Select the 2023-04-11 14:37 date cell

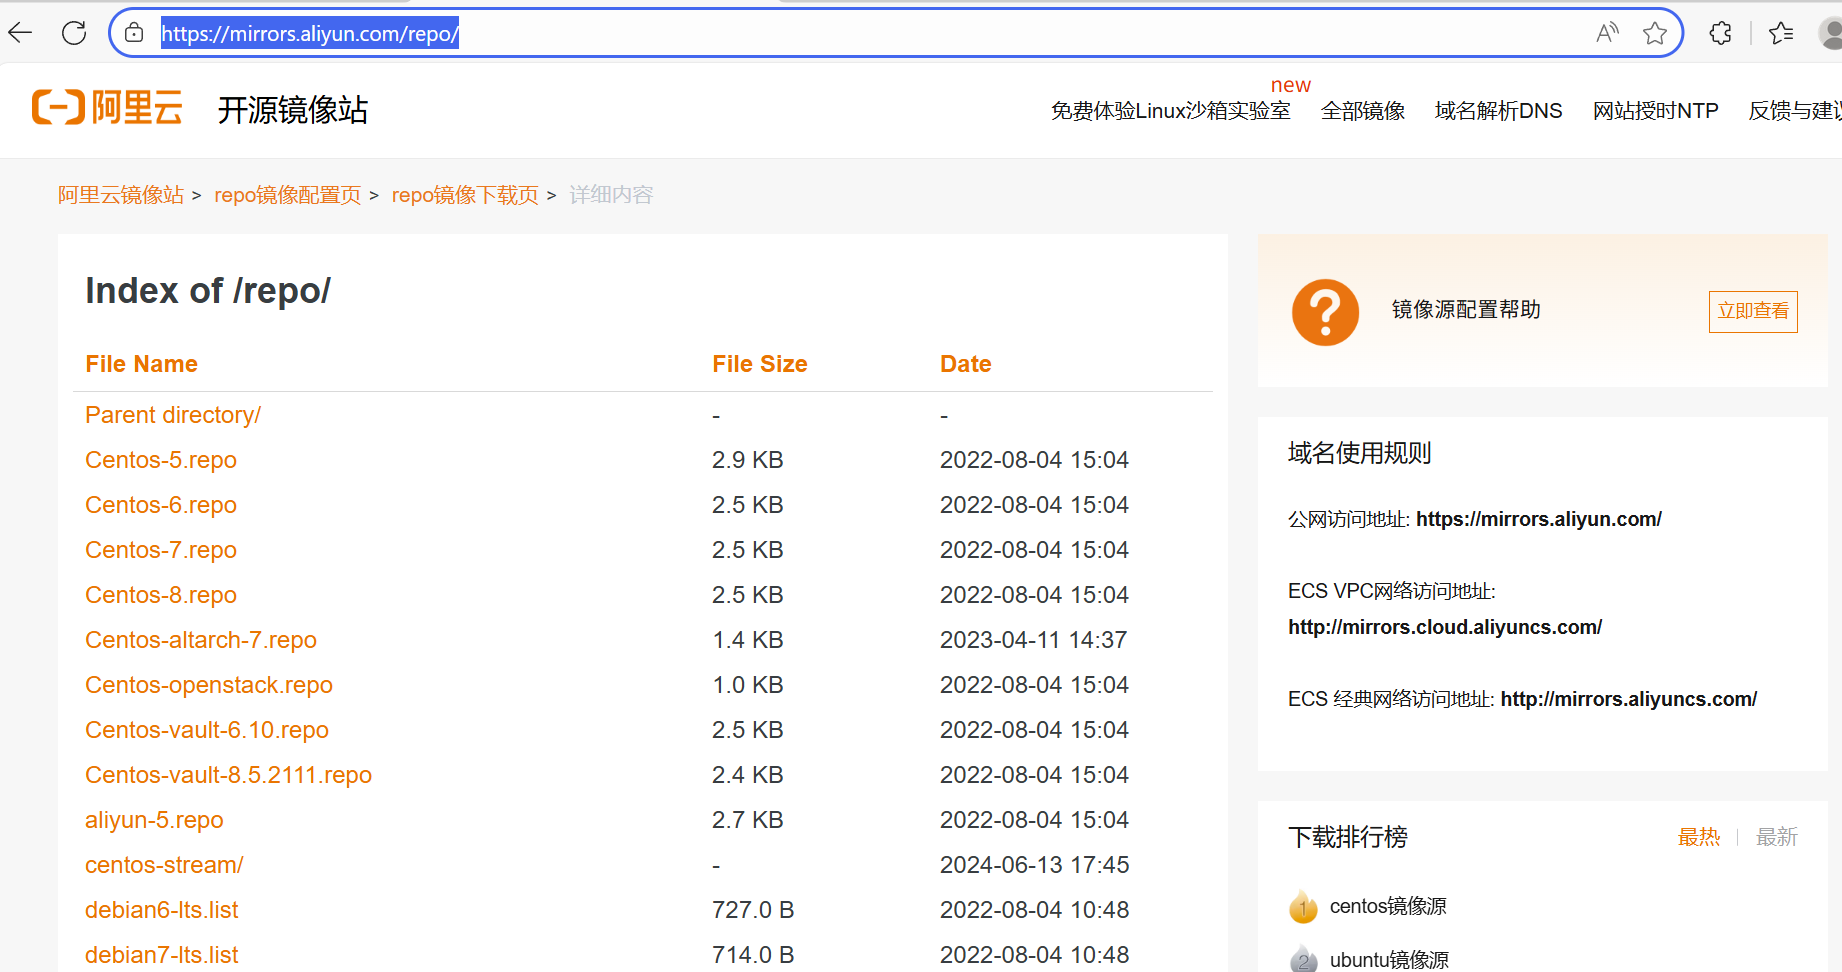click(1034, 640)
